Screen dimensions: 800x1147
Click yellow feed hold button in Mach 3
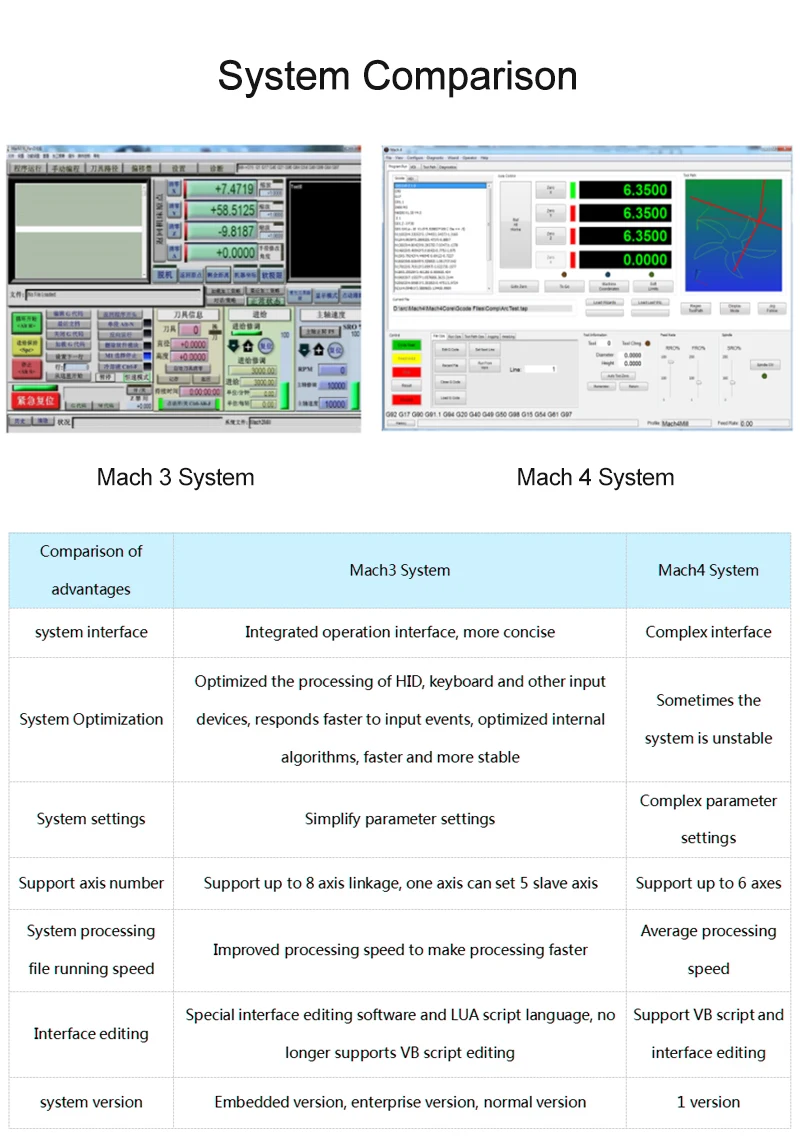(x=27, y=346)
